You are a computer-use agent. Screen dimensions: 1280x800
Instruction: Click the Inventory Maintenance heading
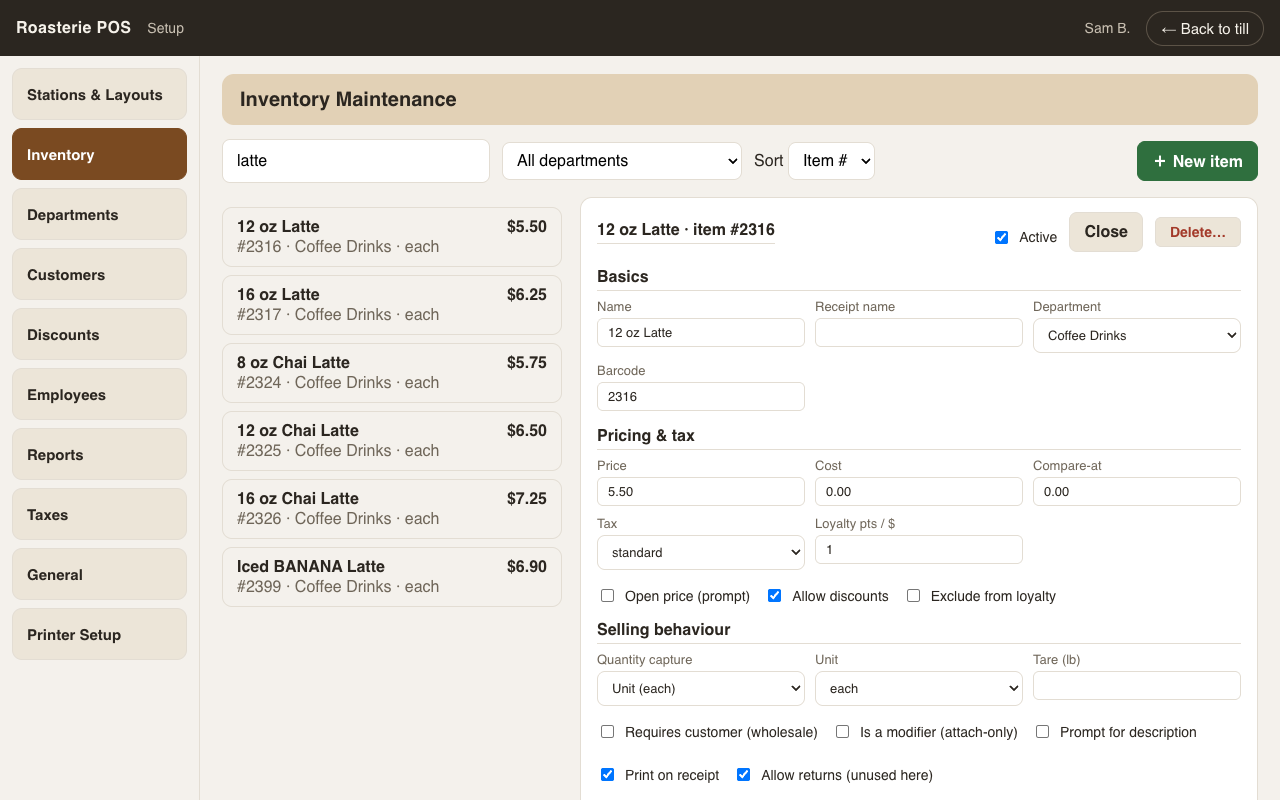pos(348,99)
